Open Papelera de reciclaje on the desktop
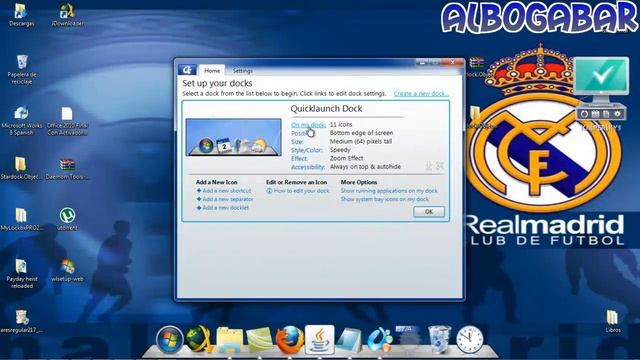This screenshot has height=360, width=640. point(22,69)
